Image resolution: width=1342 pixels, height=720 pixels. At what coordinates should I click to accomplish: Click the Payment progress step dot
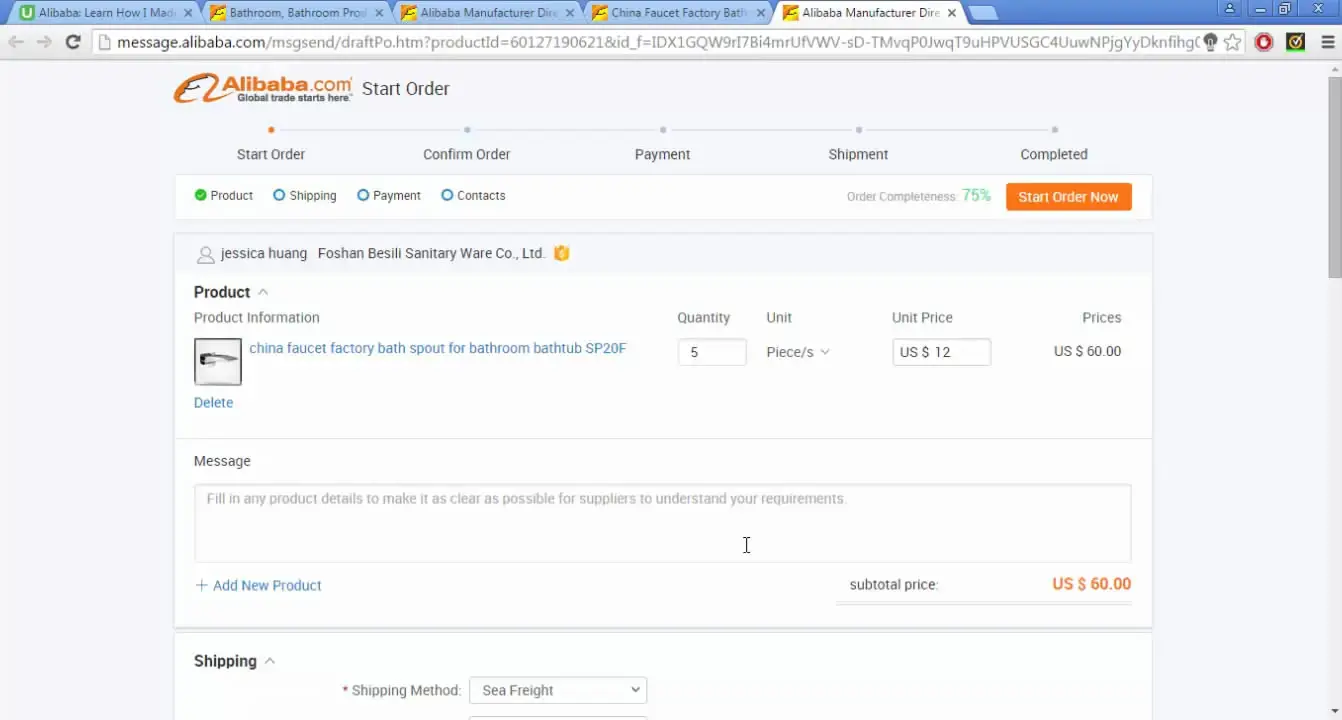[663, 129]
